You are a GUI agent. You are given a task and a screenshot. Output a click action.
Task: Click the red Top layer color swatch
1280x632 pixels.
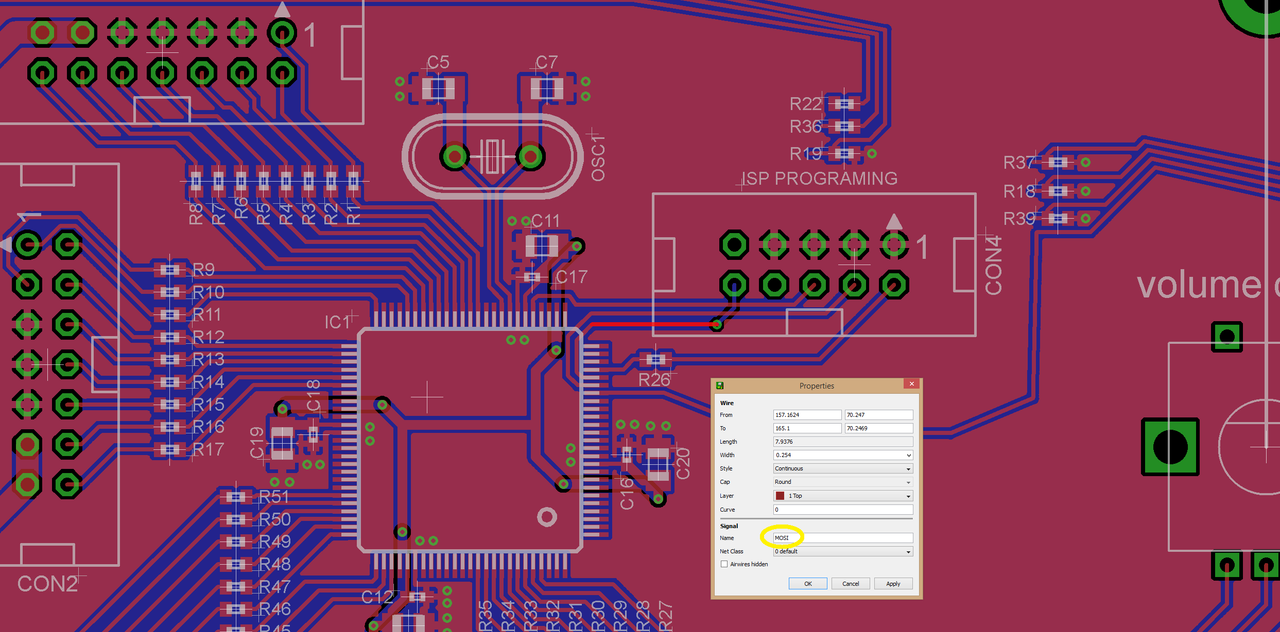click(780, 496)
